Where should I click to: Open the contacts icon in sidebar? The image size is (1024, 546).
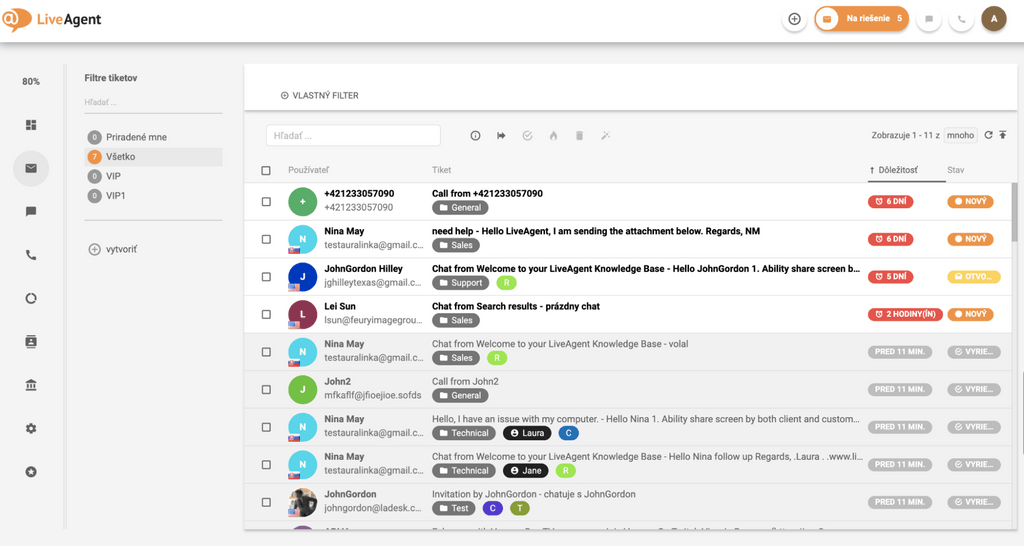coord(31,342)
